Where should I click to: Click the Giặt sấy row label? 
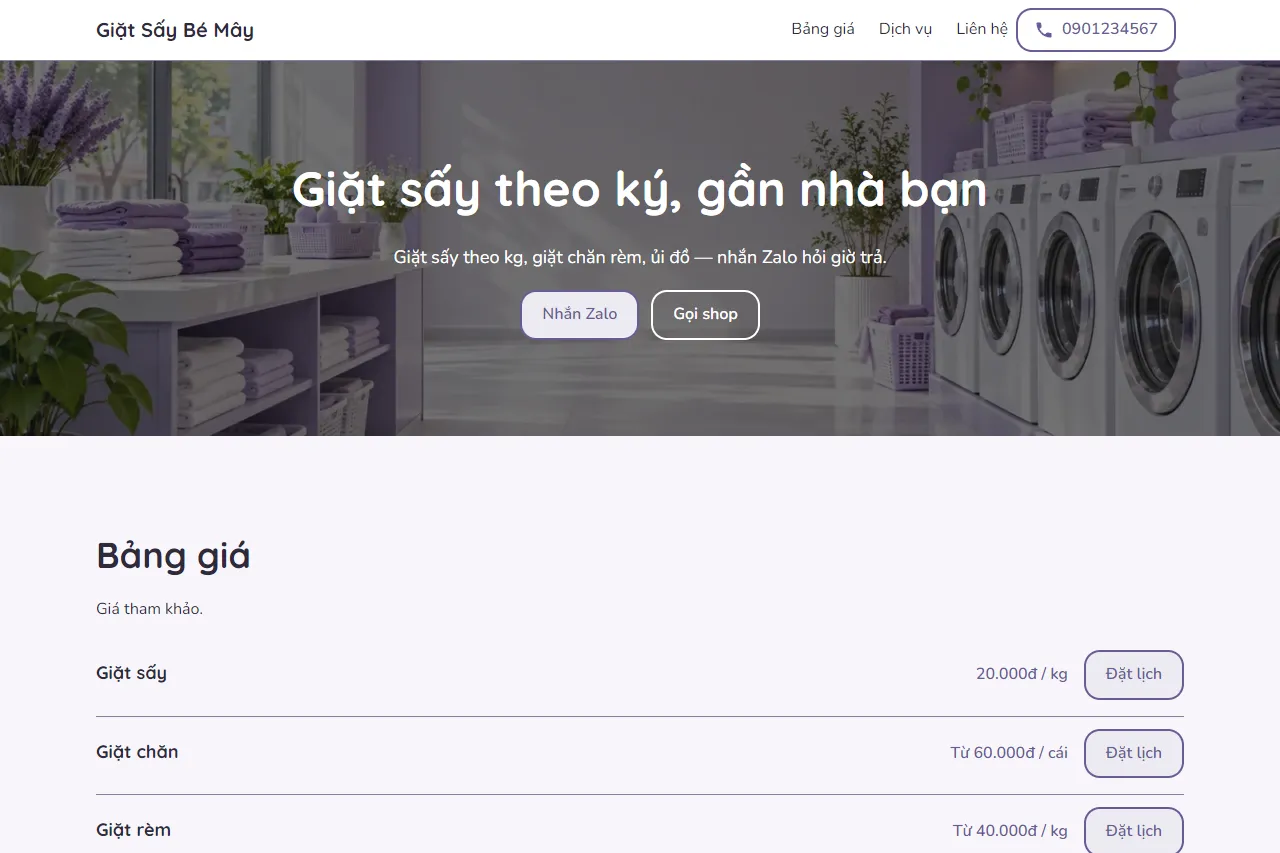click(131, 674)
